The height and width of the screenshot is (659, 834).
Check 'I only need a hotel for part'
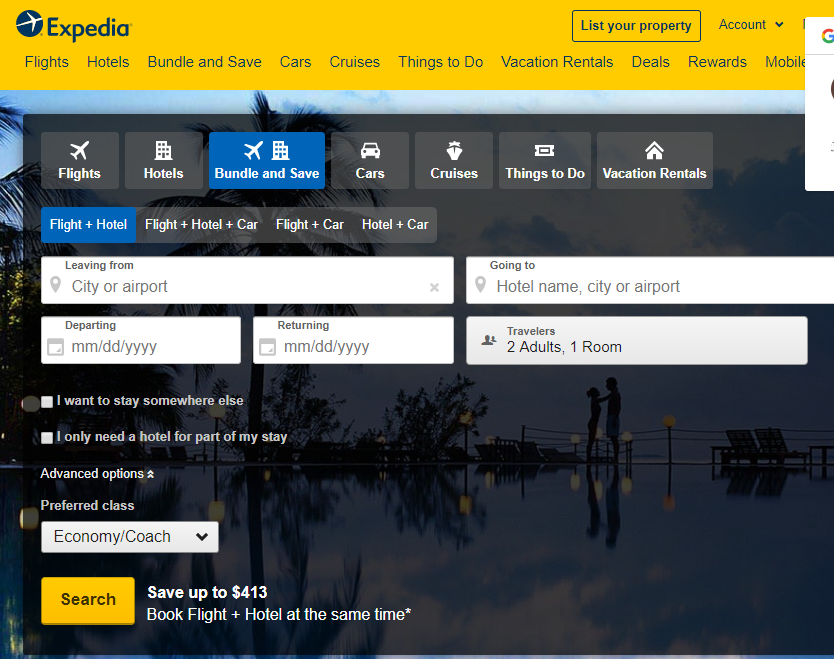[47, 438]
